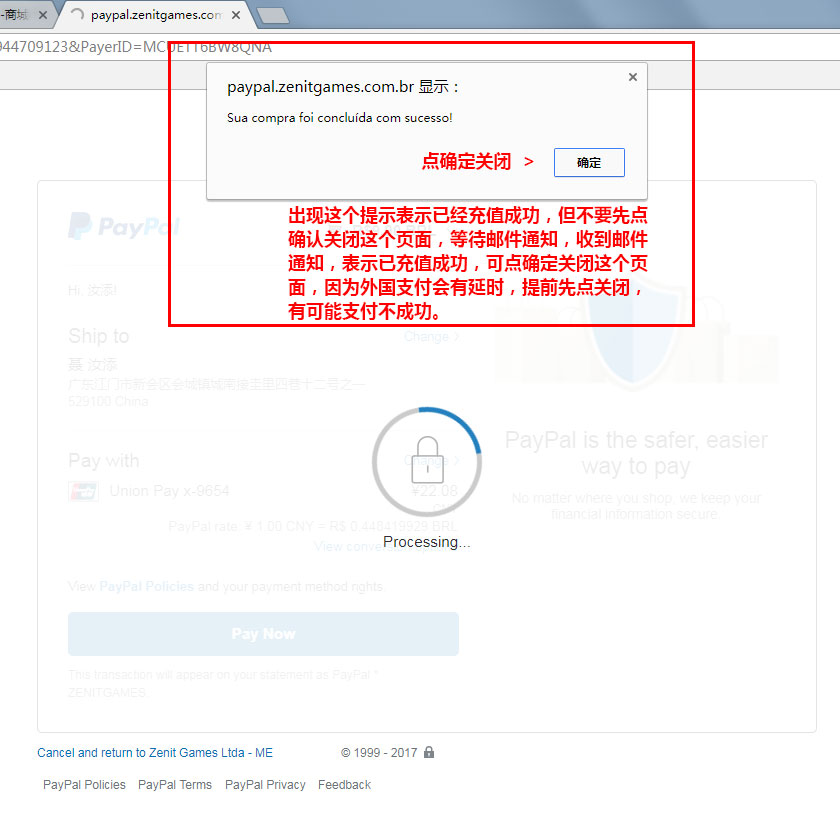Click the PayPal logo on the page
Screen dimensions: 840x827
pos(124,226)
